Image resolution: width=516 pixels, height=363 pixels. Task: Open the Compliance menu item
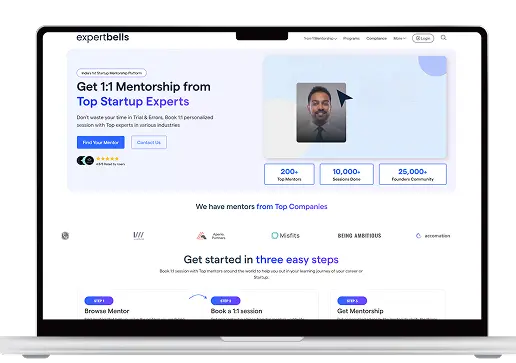click(376, 38)
